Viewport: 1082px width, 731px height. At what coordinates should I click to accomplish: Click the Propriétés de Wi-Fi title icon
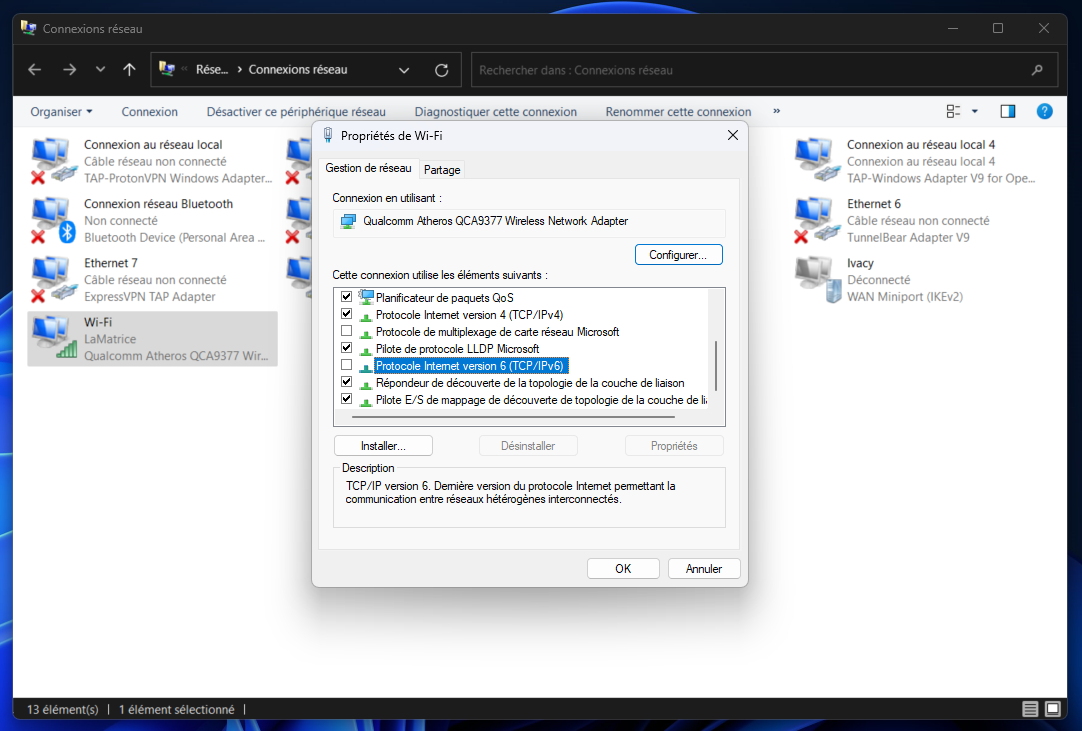328,135
